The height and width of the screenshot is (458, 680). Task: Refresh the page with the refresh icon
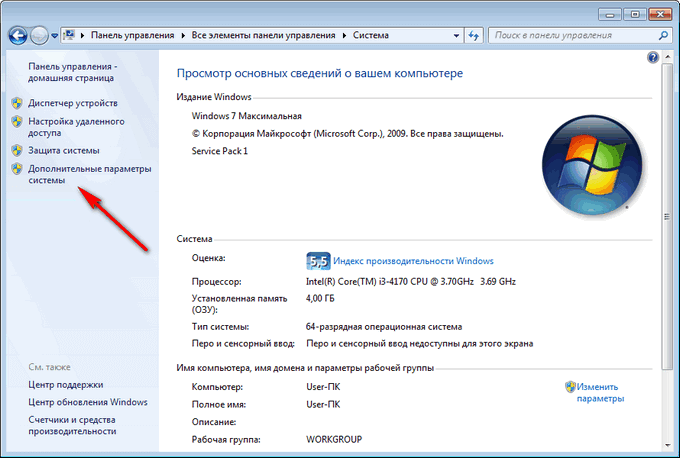click(x=474, y=36)
